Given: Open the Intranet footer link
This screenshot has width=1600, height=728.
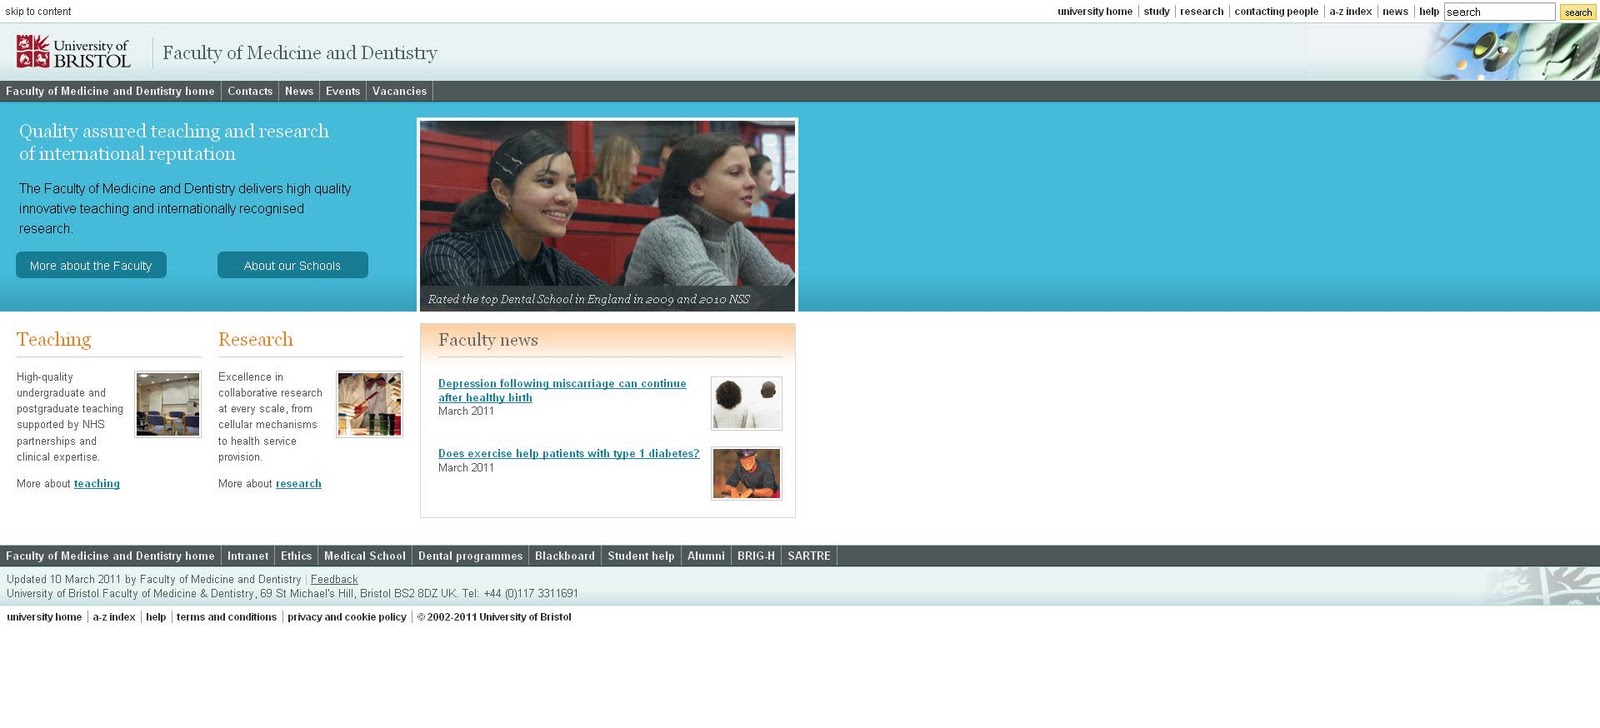Looking at the screenshot, I should (248, 556).
